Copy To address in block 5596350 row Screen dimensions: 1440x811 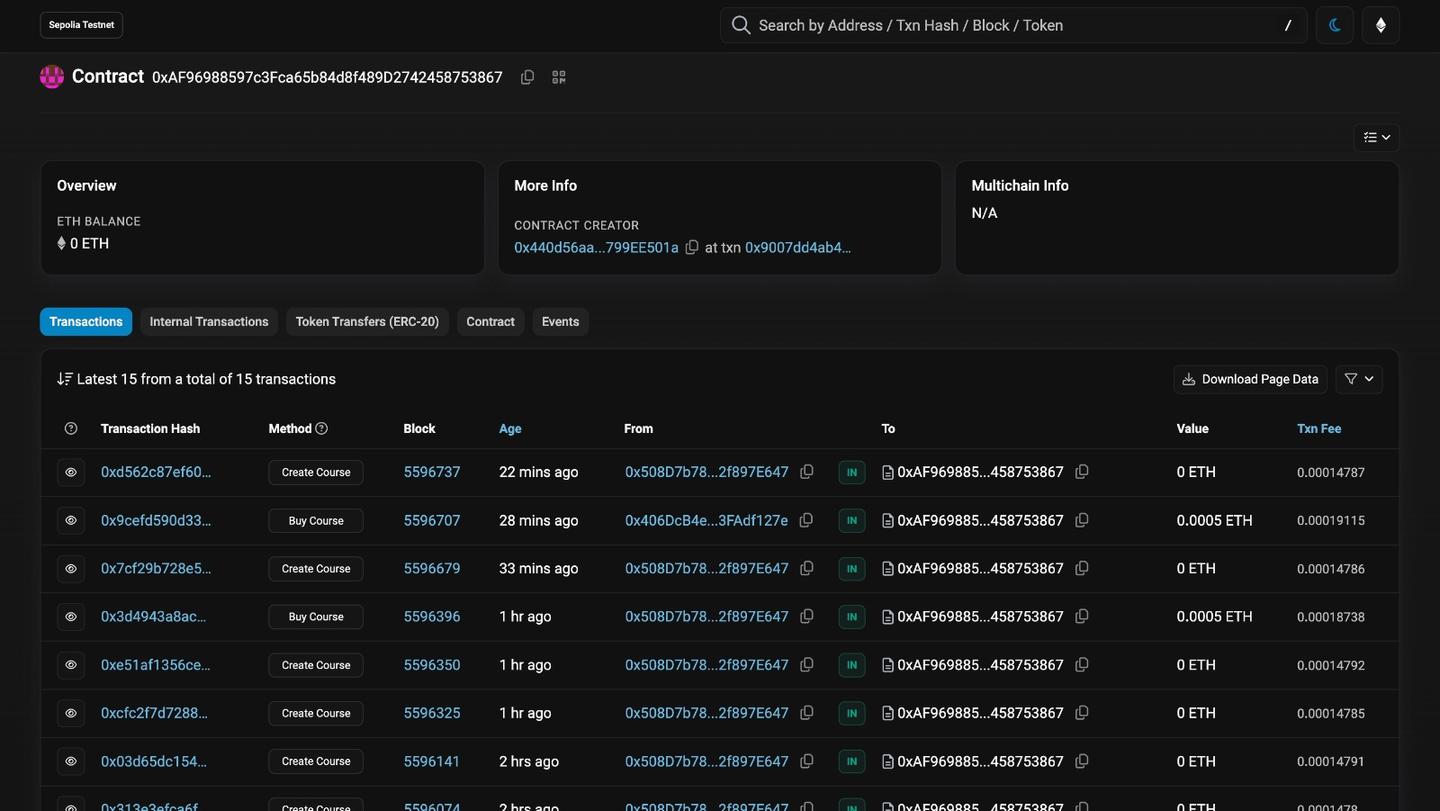click(x=1082, y=664)
